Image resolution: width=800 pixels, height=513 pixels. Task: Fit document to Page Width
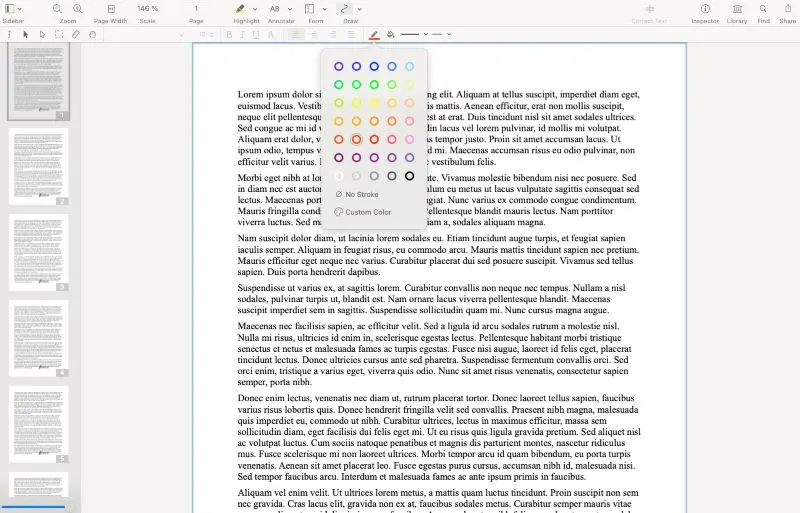click(111, 9)
